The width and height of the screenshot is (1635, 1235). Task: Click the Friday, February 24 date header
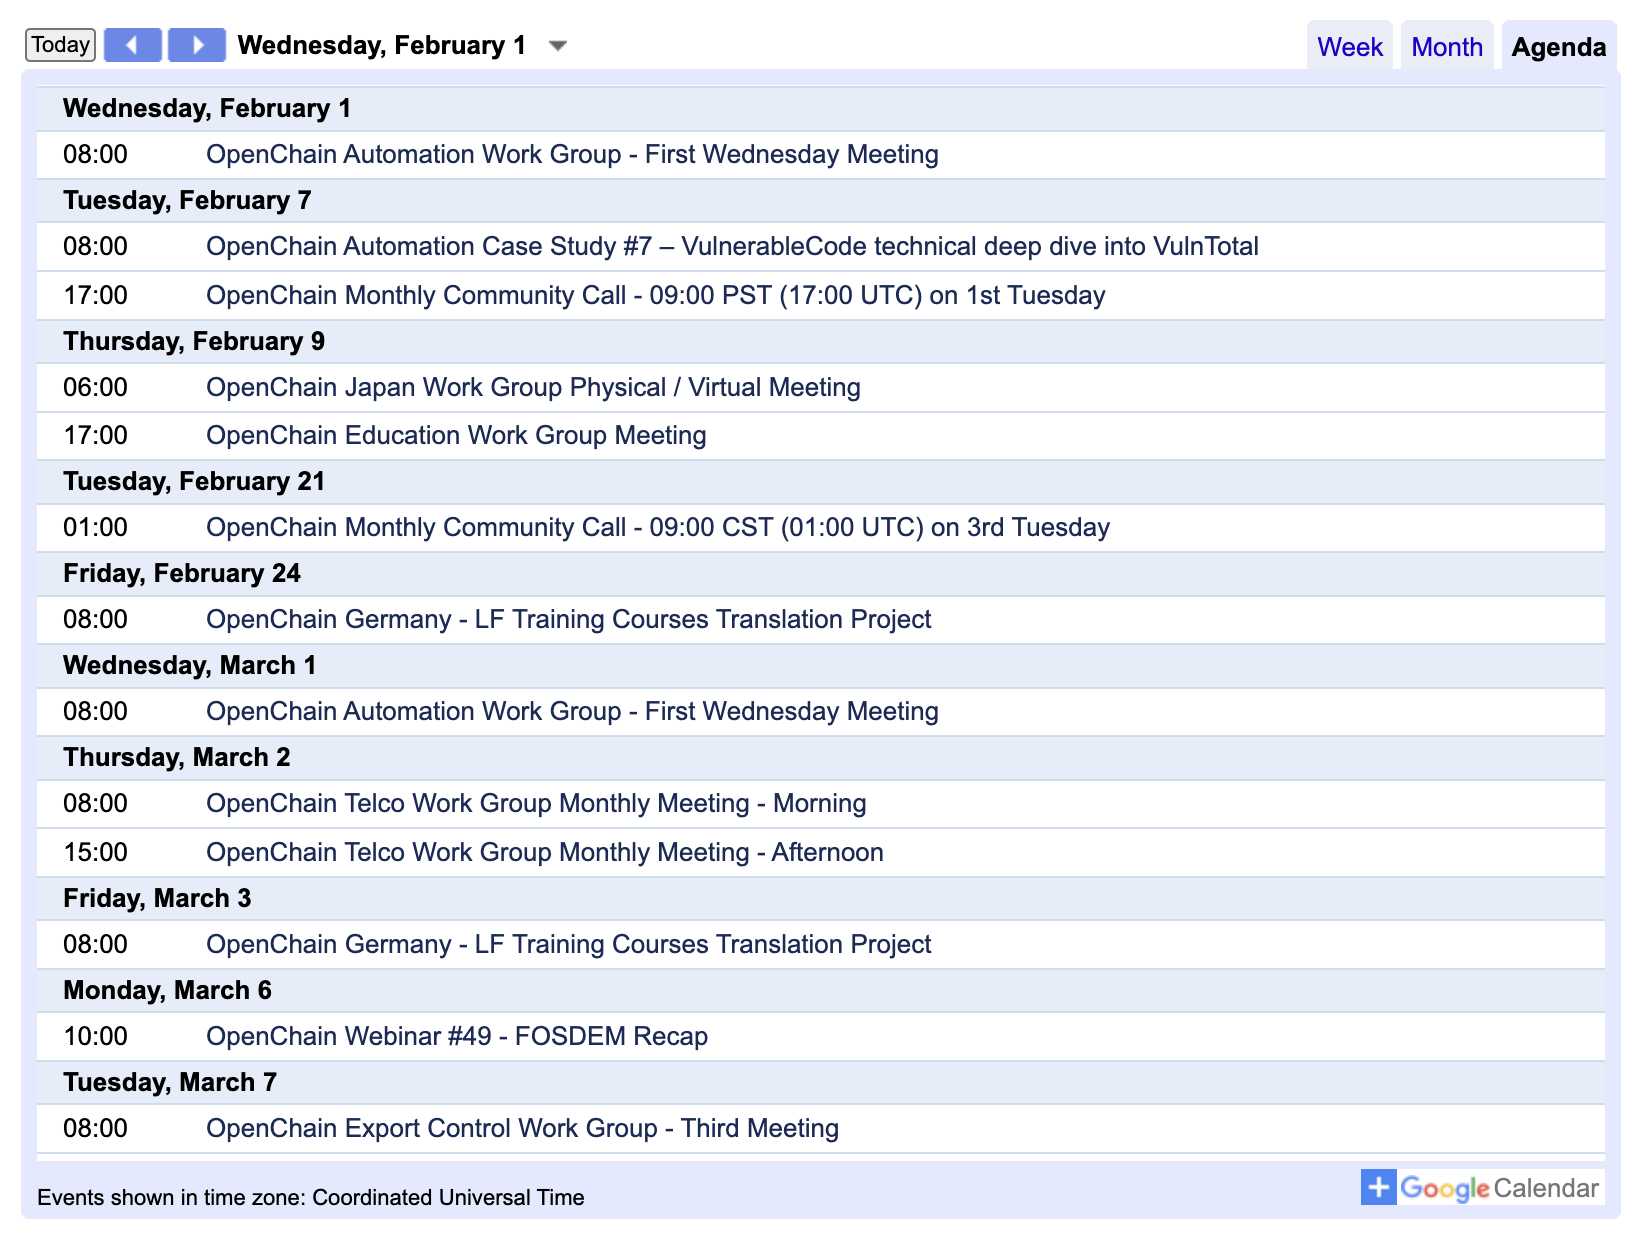(821, 574)
